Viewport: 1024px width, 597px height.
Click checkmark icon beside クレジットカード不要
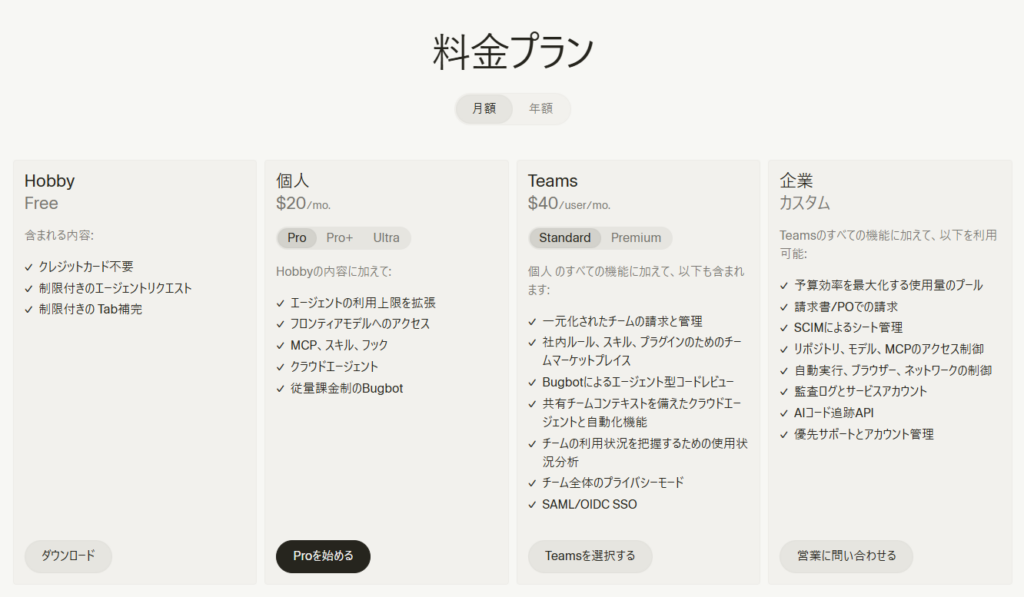29,267
